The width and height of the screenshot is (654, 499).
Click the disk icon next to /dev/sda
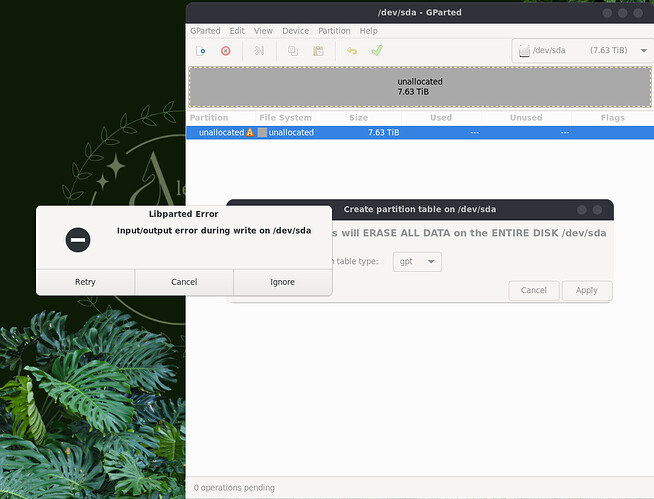click(524, 51)
